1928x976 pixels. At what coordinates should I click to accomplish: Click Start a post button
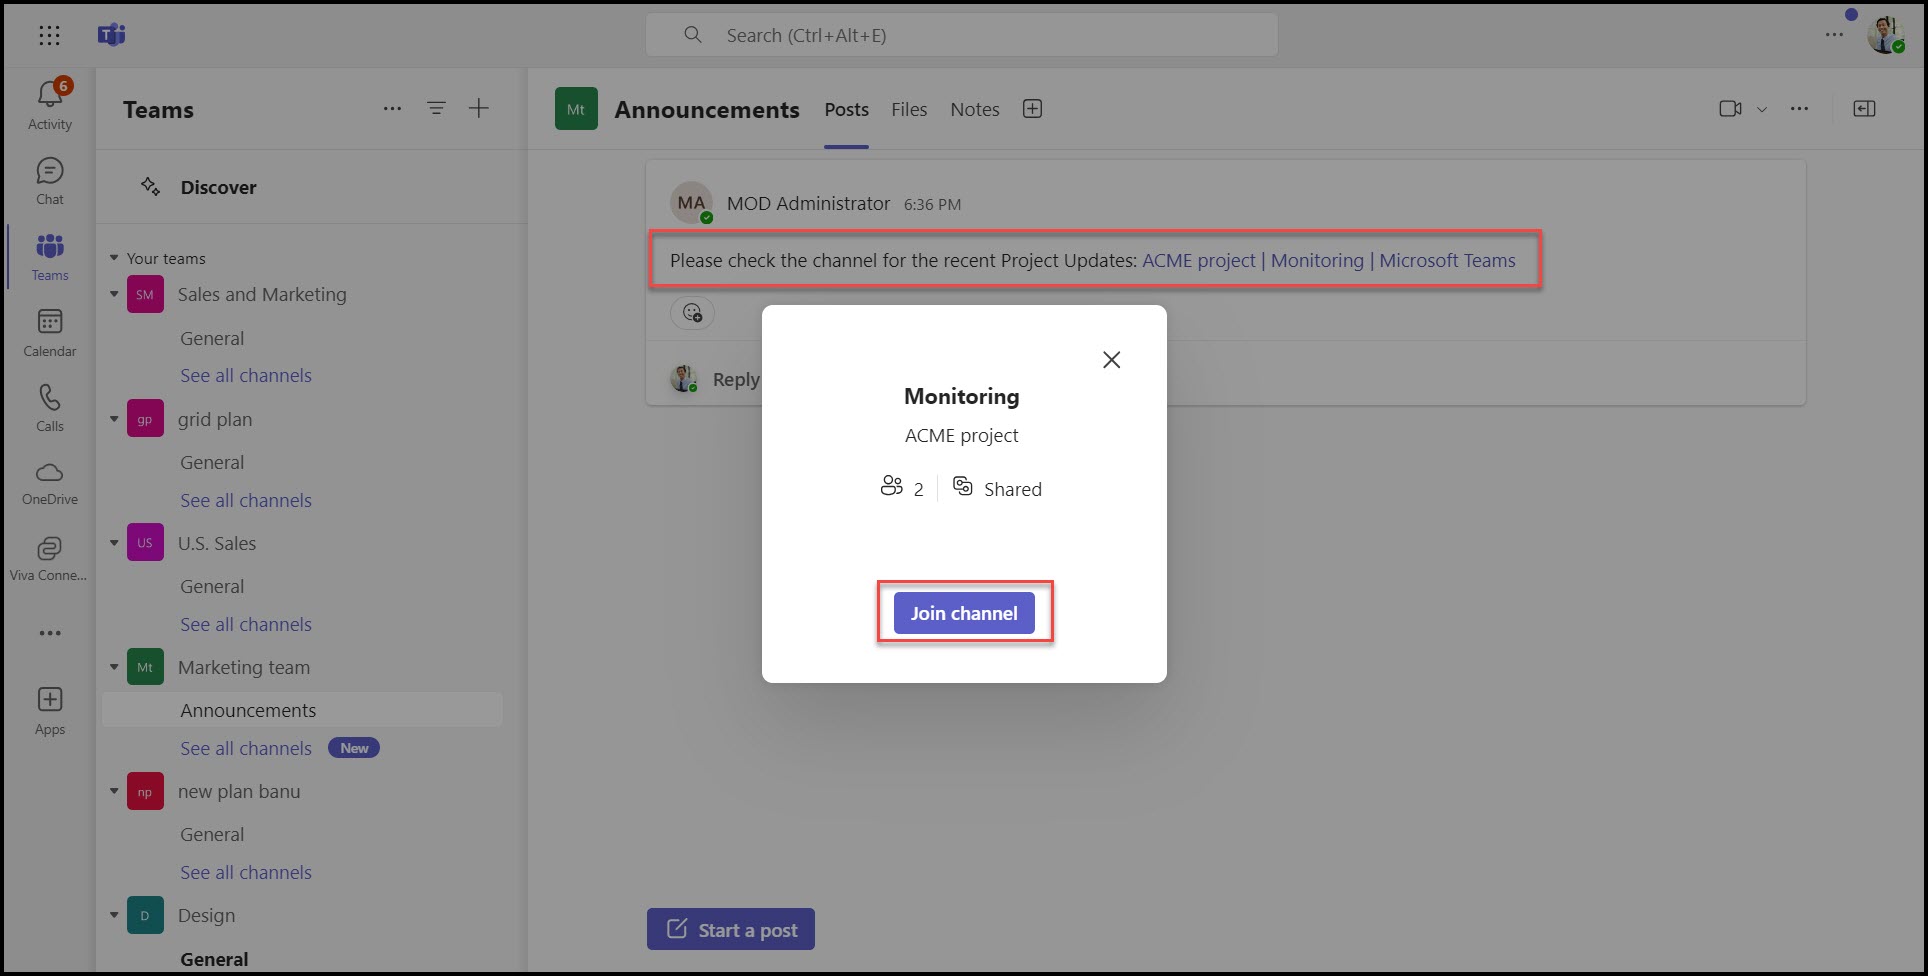pyautogui.click(x=731, y=929)
